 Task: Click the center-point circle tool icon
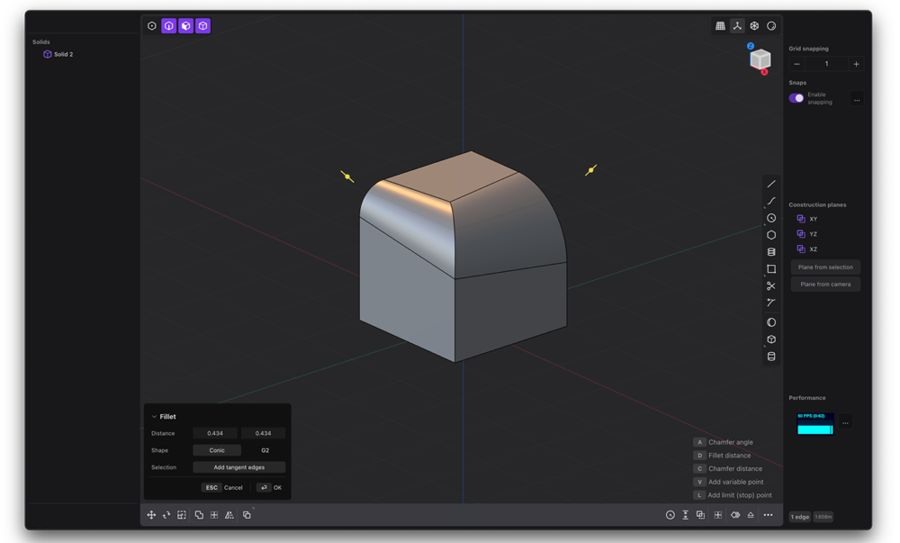[771, 218]
